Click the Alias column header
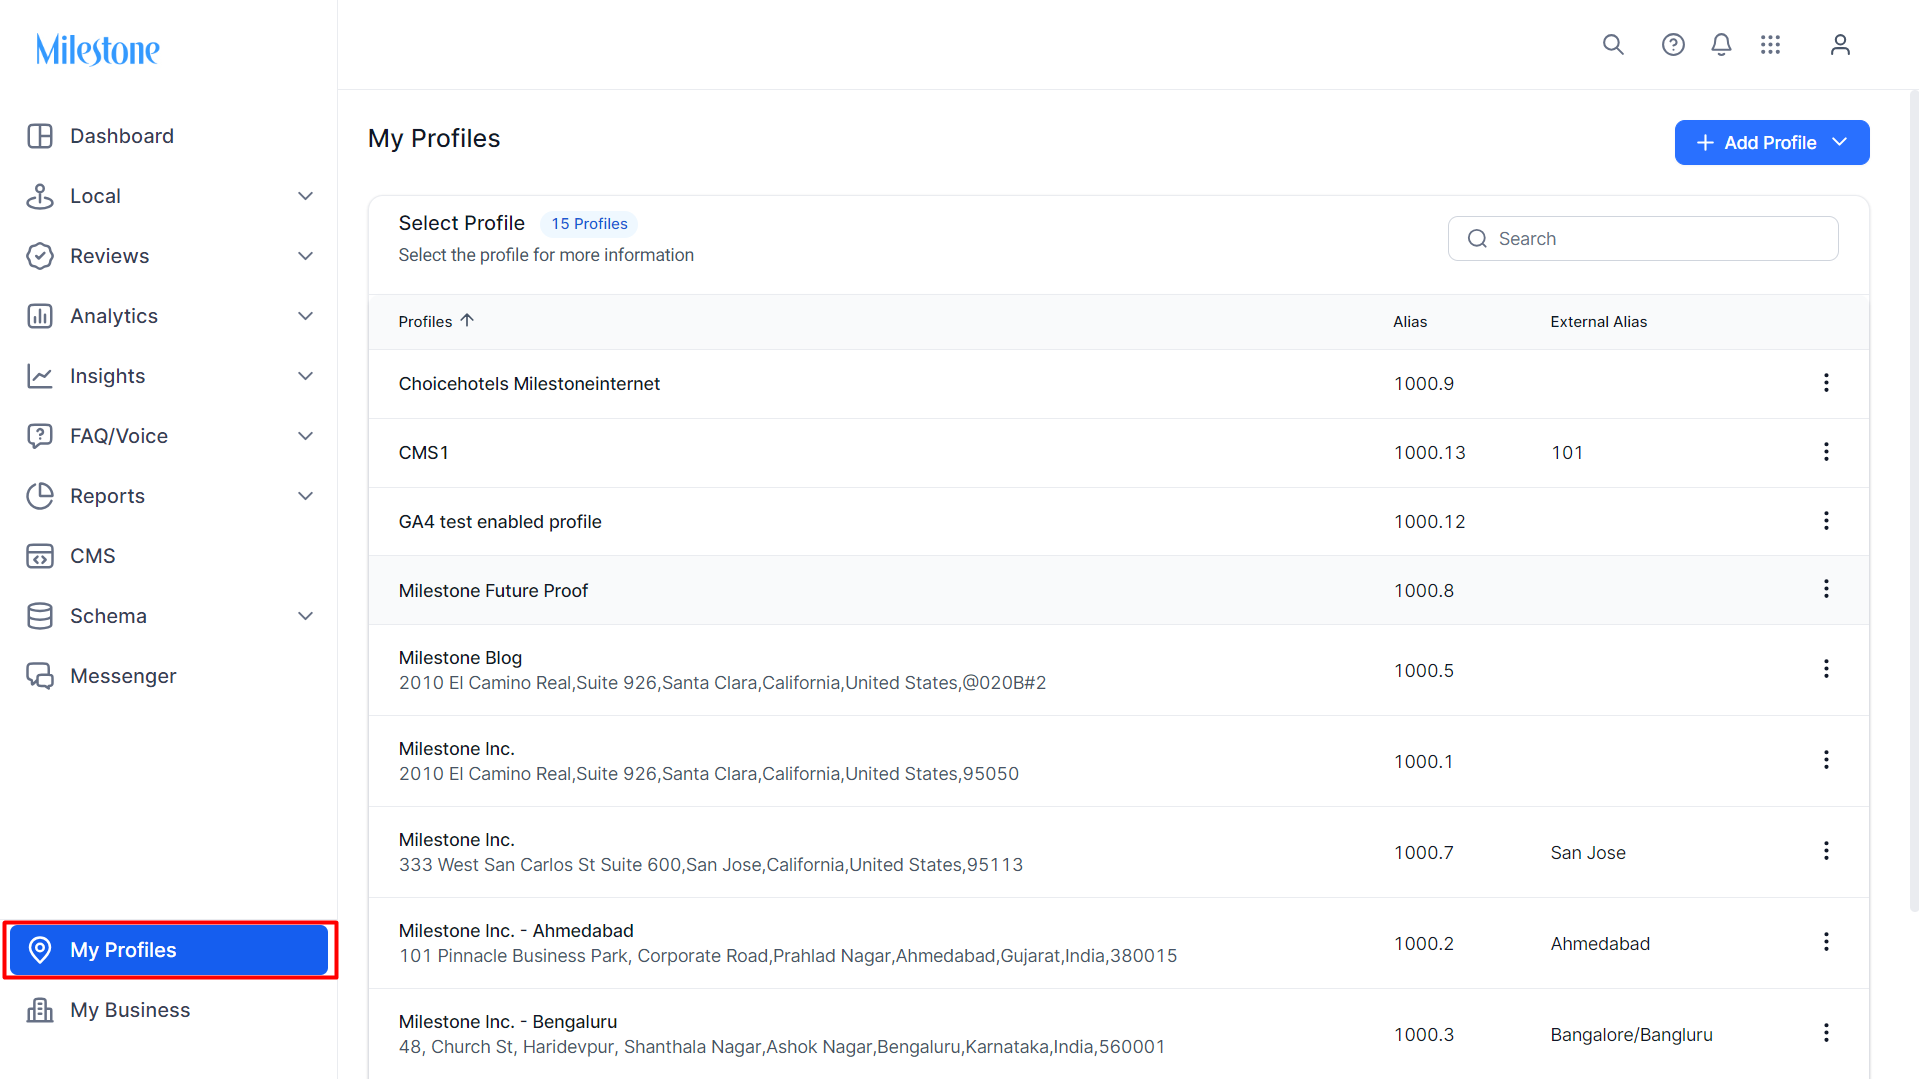Image resolution: width=1919 pixels, height=1079 pixels. tap(1410, 322)
